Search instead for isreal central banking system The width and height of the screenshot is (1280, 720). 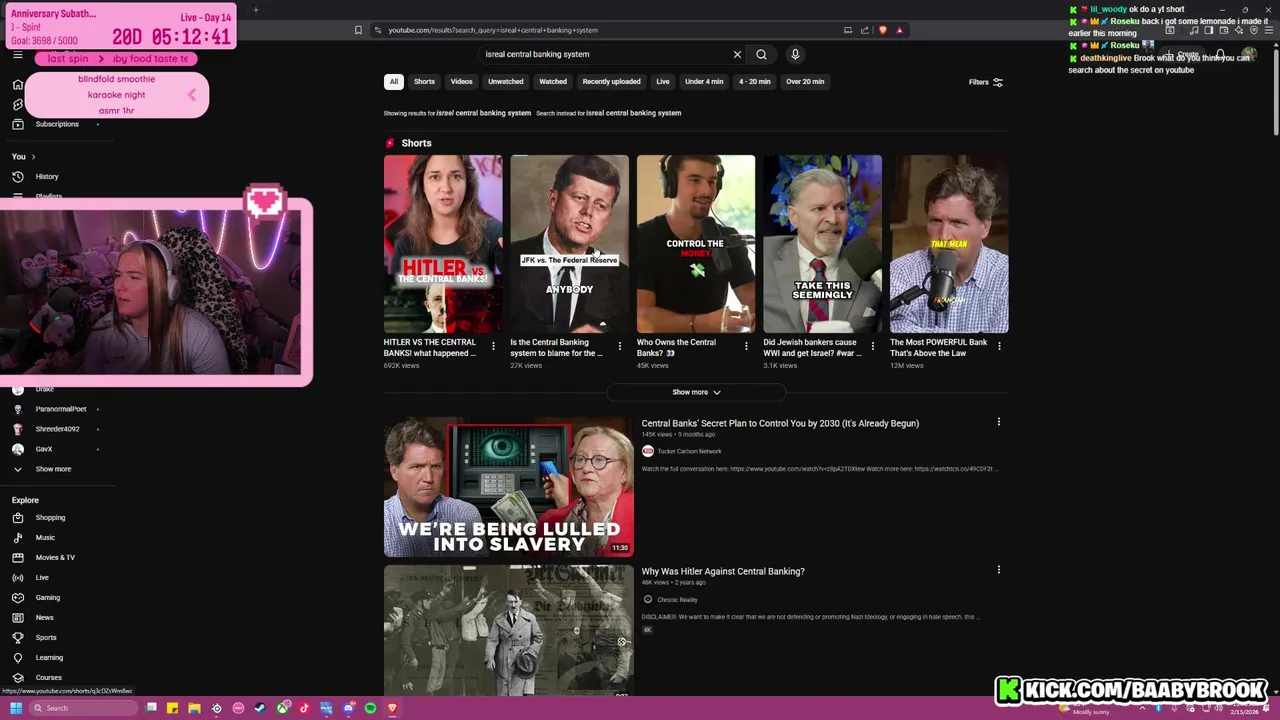633,113
